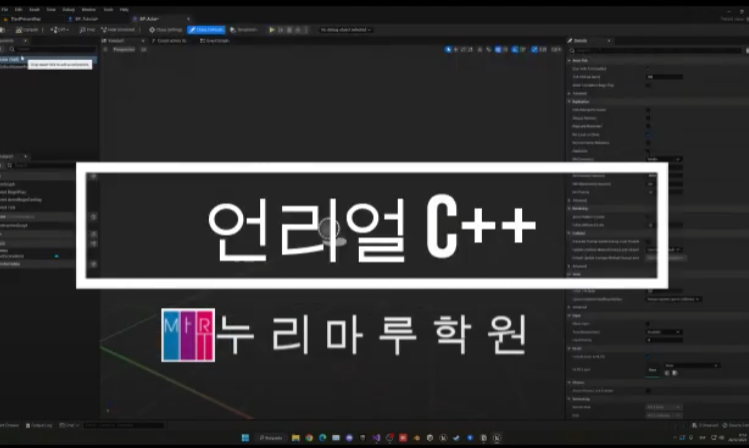This screenshot has height=448, width=749.
Task: Open Class Settings from the toolbar
Action: pyautogui.click(x=165, y=30)
